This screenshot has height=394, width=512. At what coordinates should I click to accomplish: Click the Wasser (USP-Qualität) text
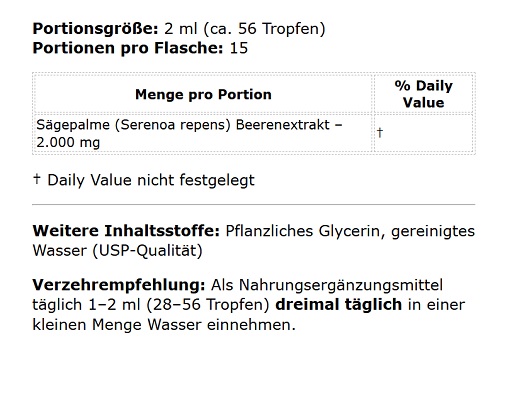(118, 251)
